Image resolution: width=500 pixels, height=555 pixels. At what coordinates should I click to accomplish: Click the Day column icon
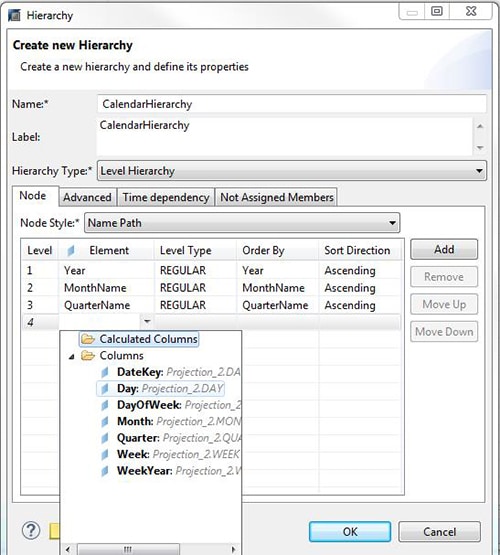point(105,389)
